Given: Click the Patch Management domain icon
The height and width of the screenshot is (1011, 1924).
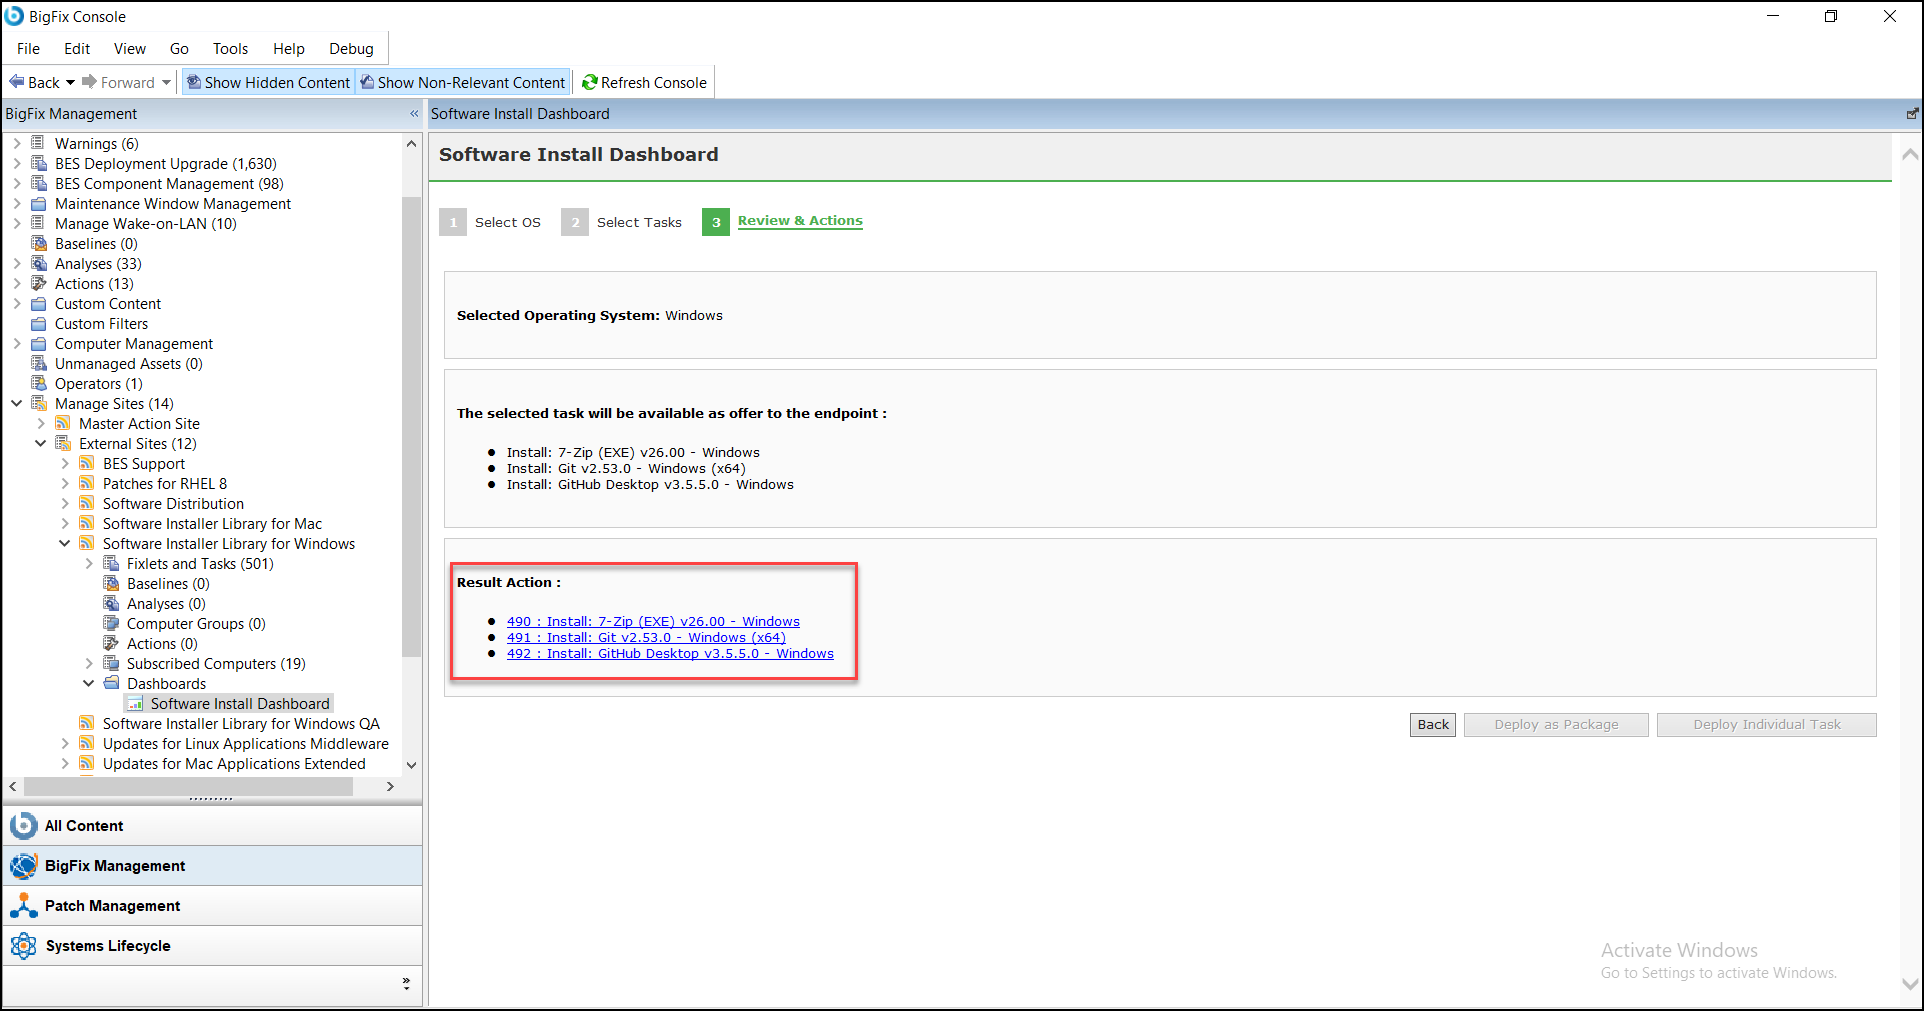Looking at the screenshot, I should click(x=23, y=906).
